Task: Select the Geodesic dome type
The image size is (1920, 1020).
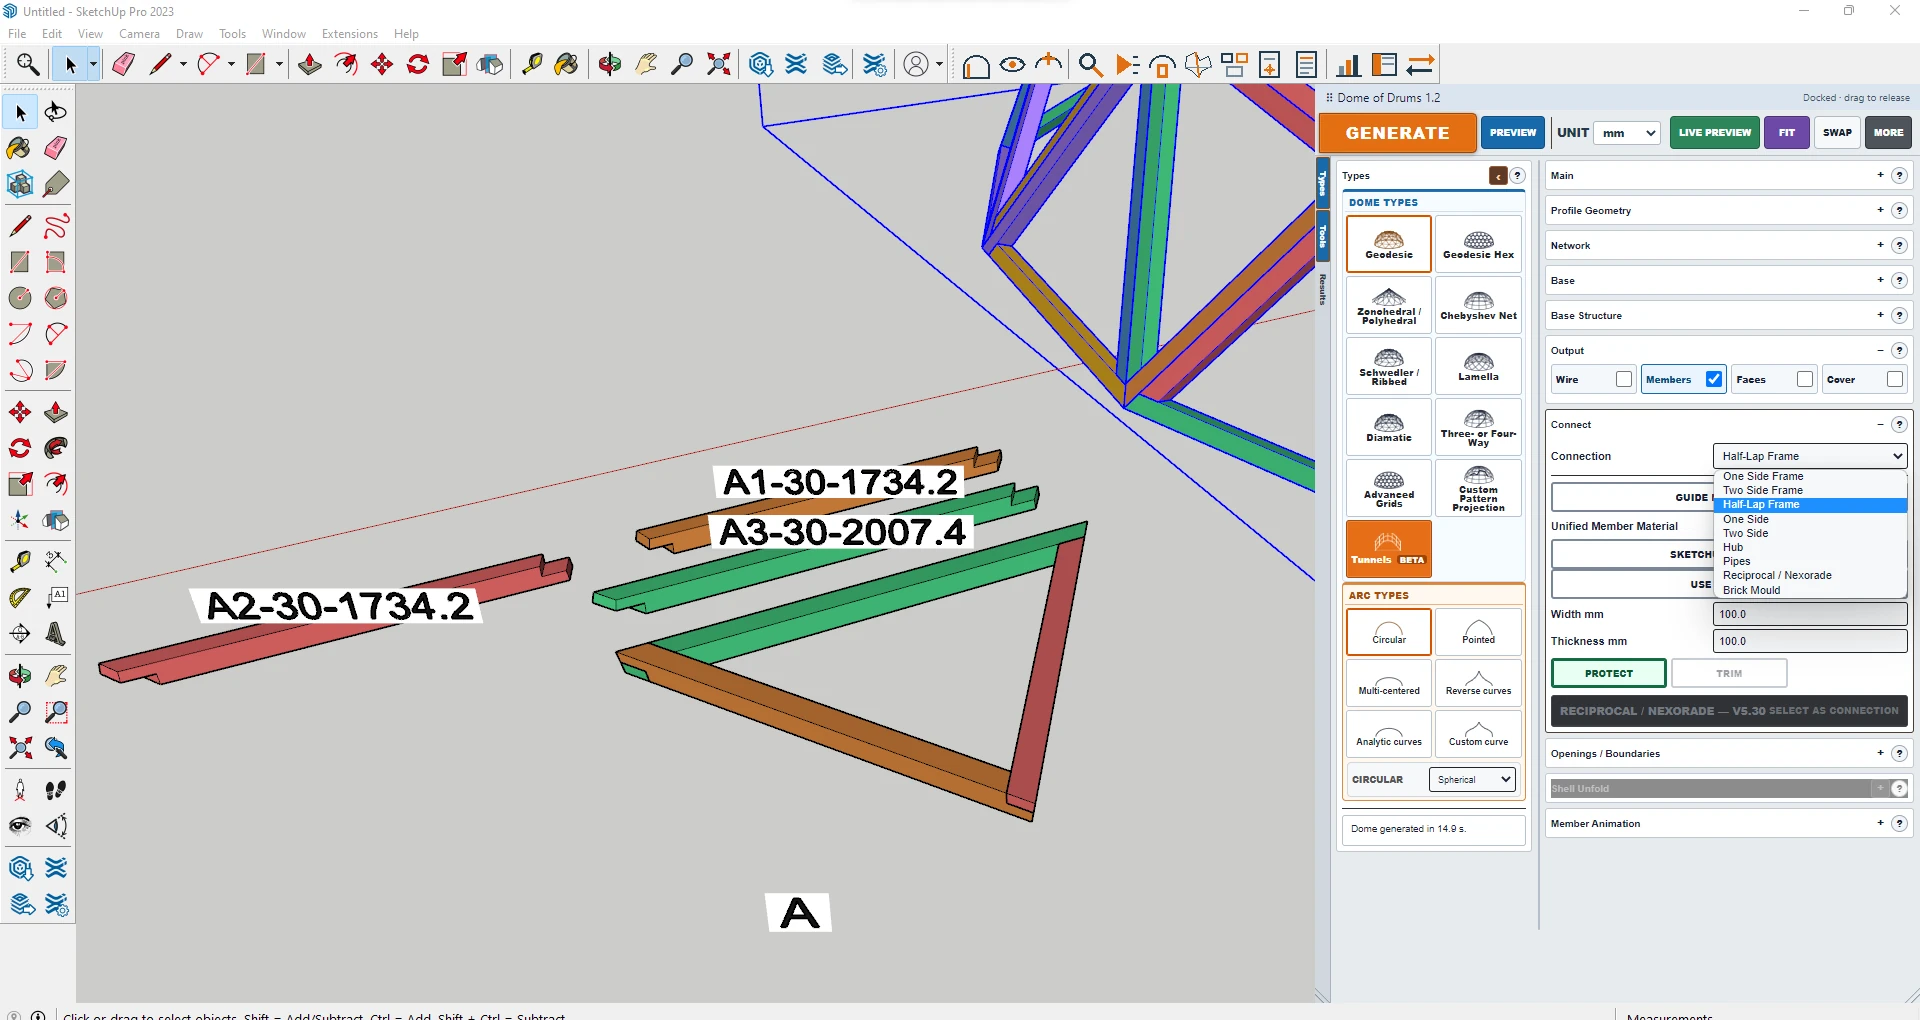Action: pyautogui.click(x=1389, y=244)
